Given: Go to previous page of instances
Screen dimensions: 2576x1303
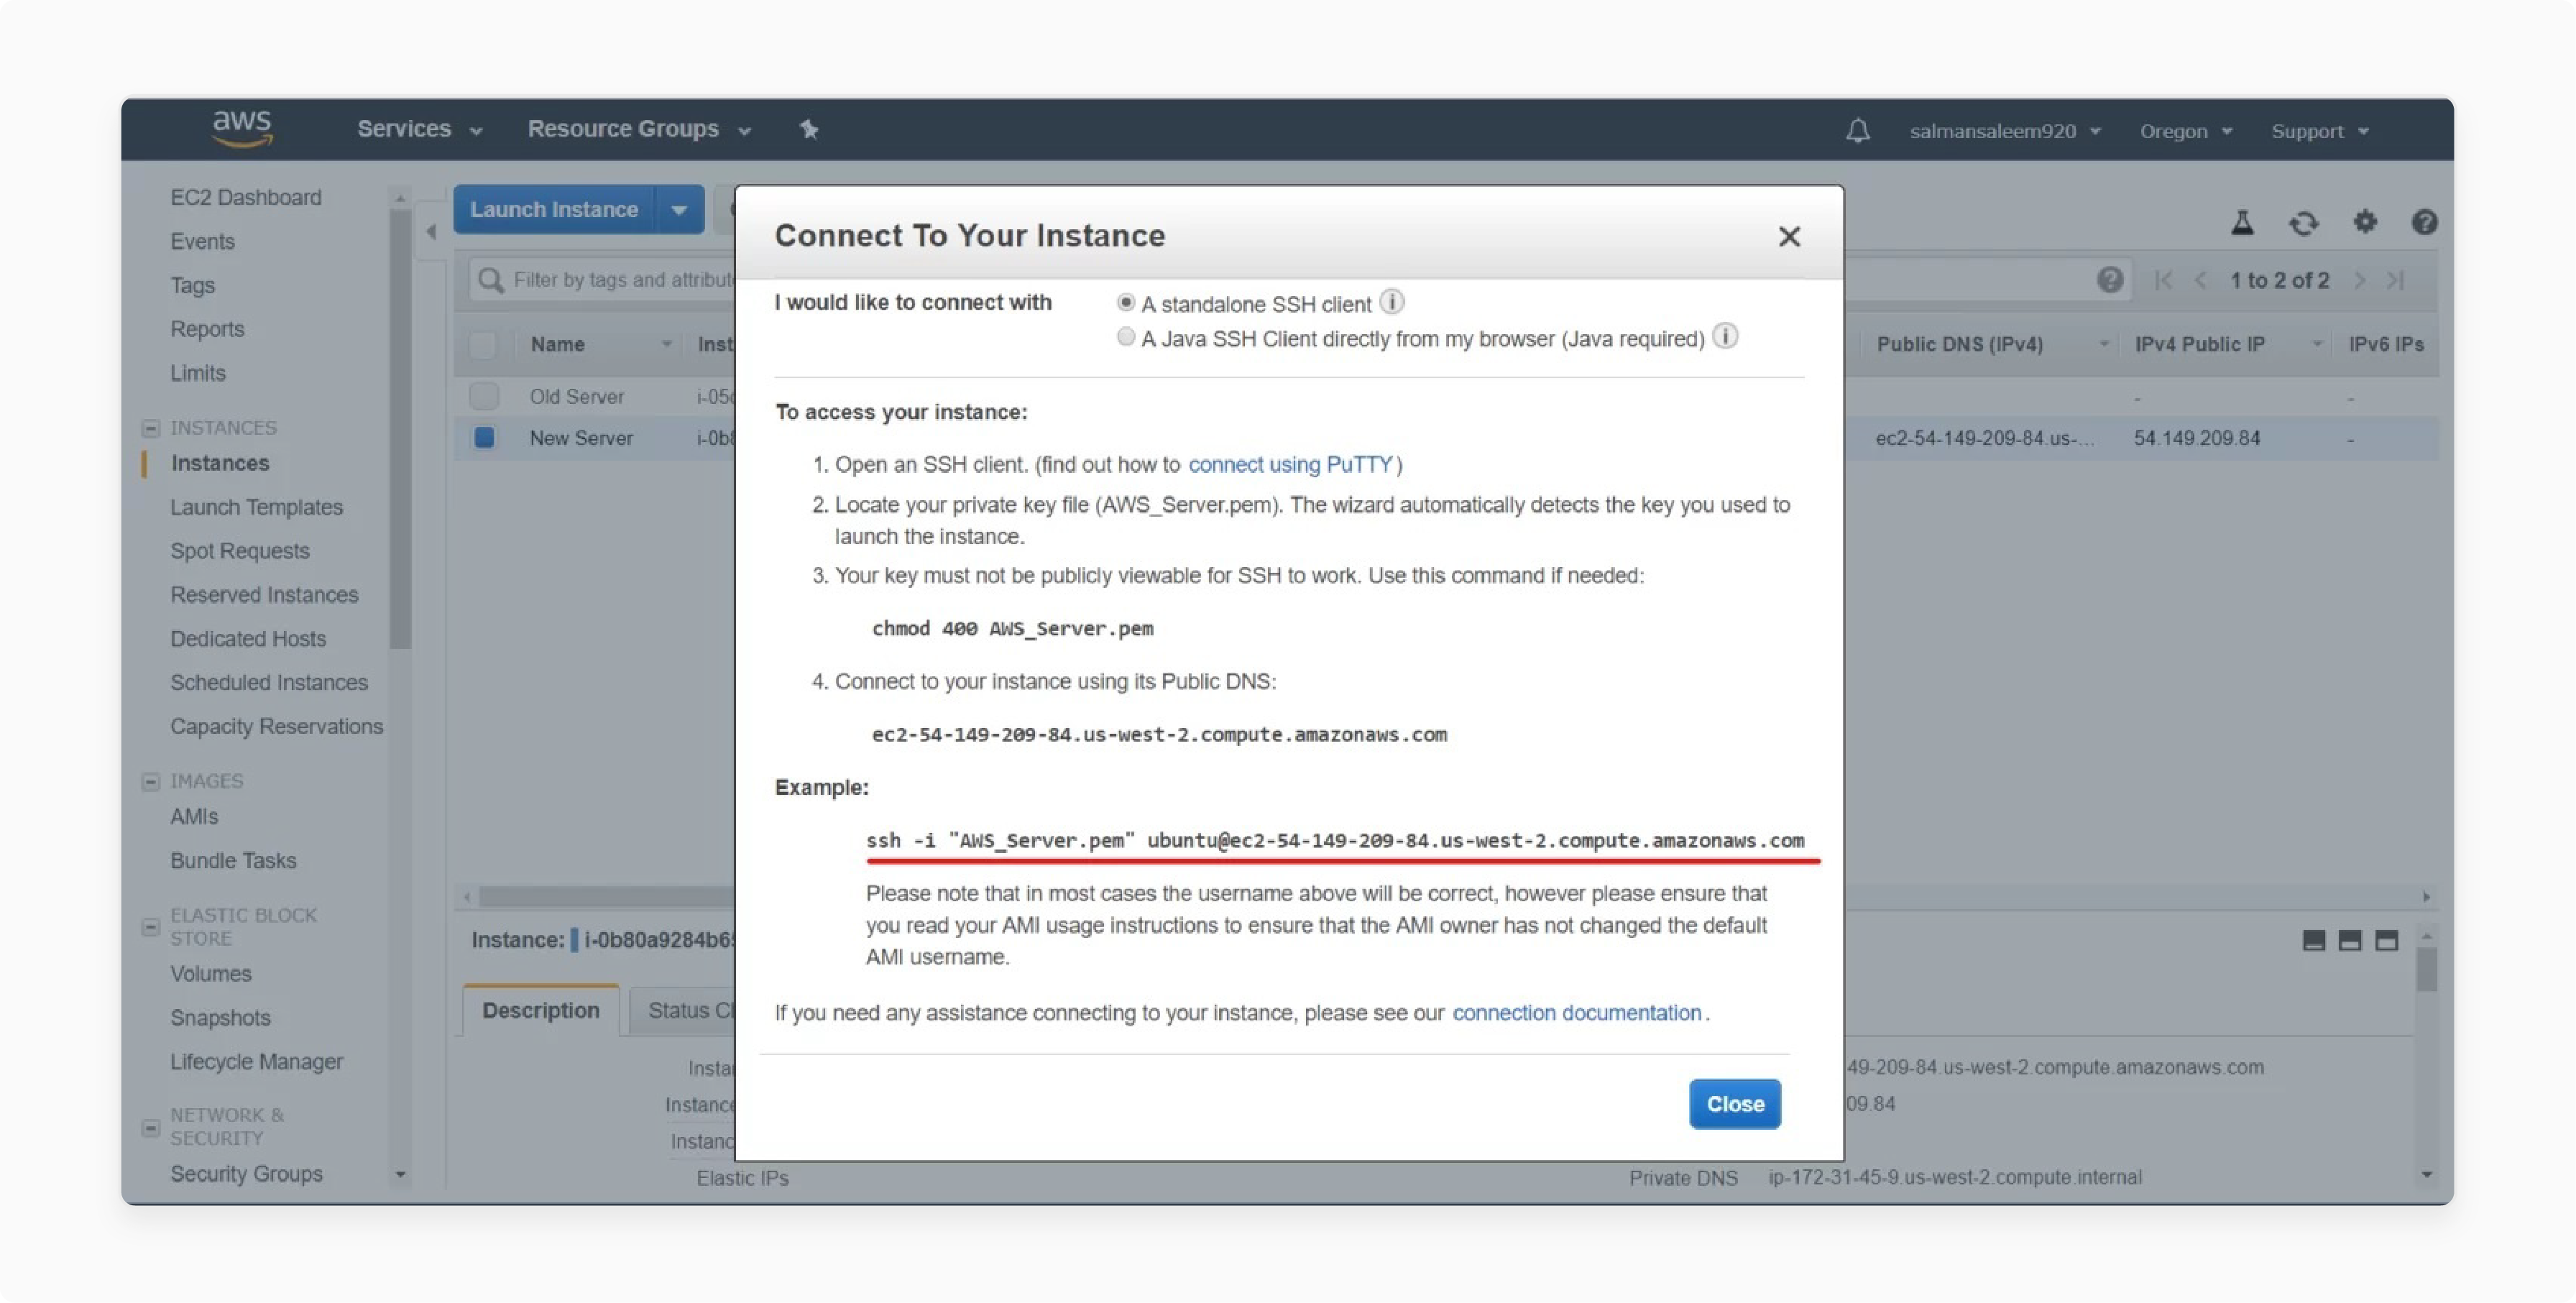Looking at the screenshot, I should pyautogui.click(x=2200, y=280).
